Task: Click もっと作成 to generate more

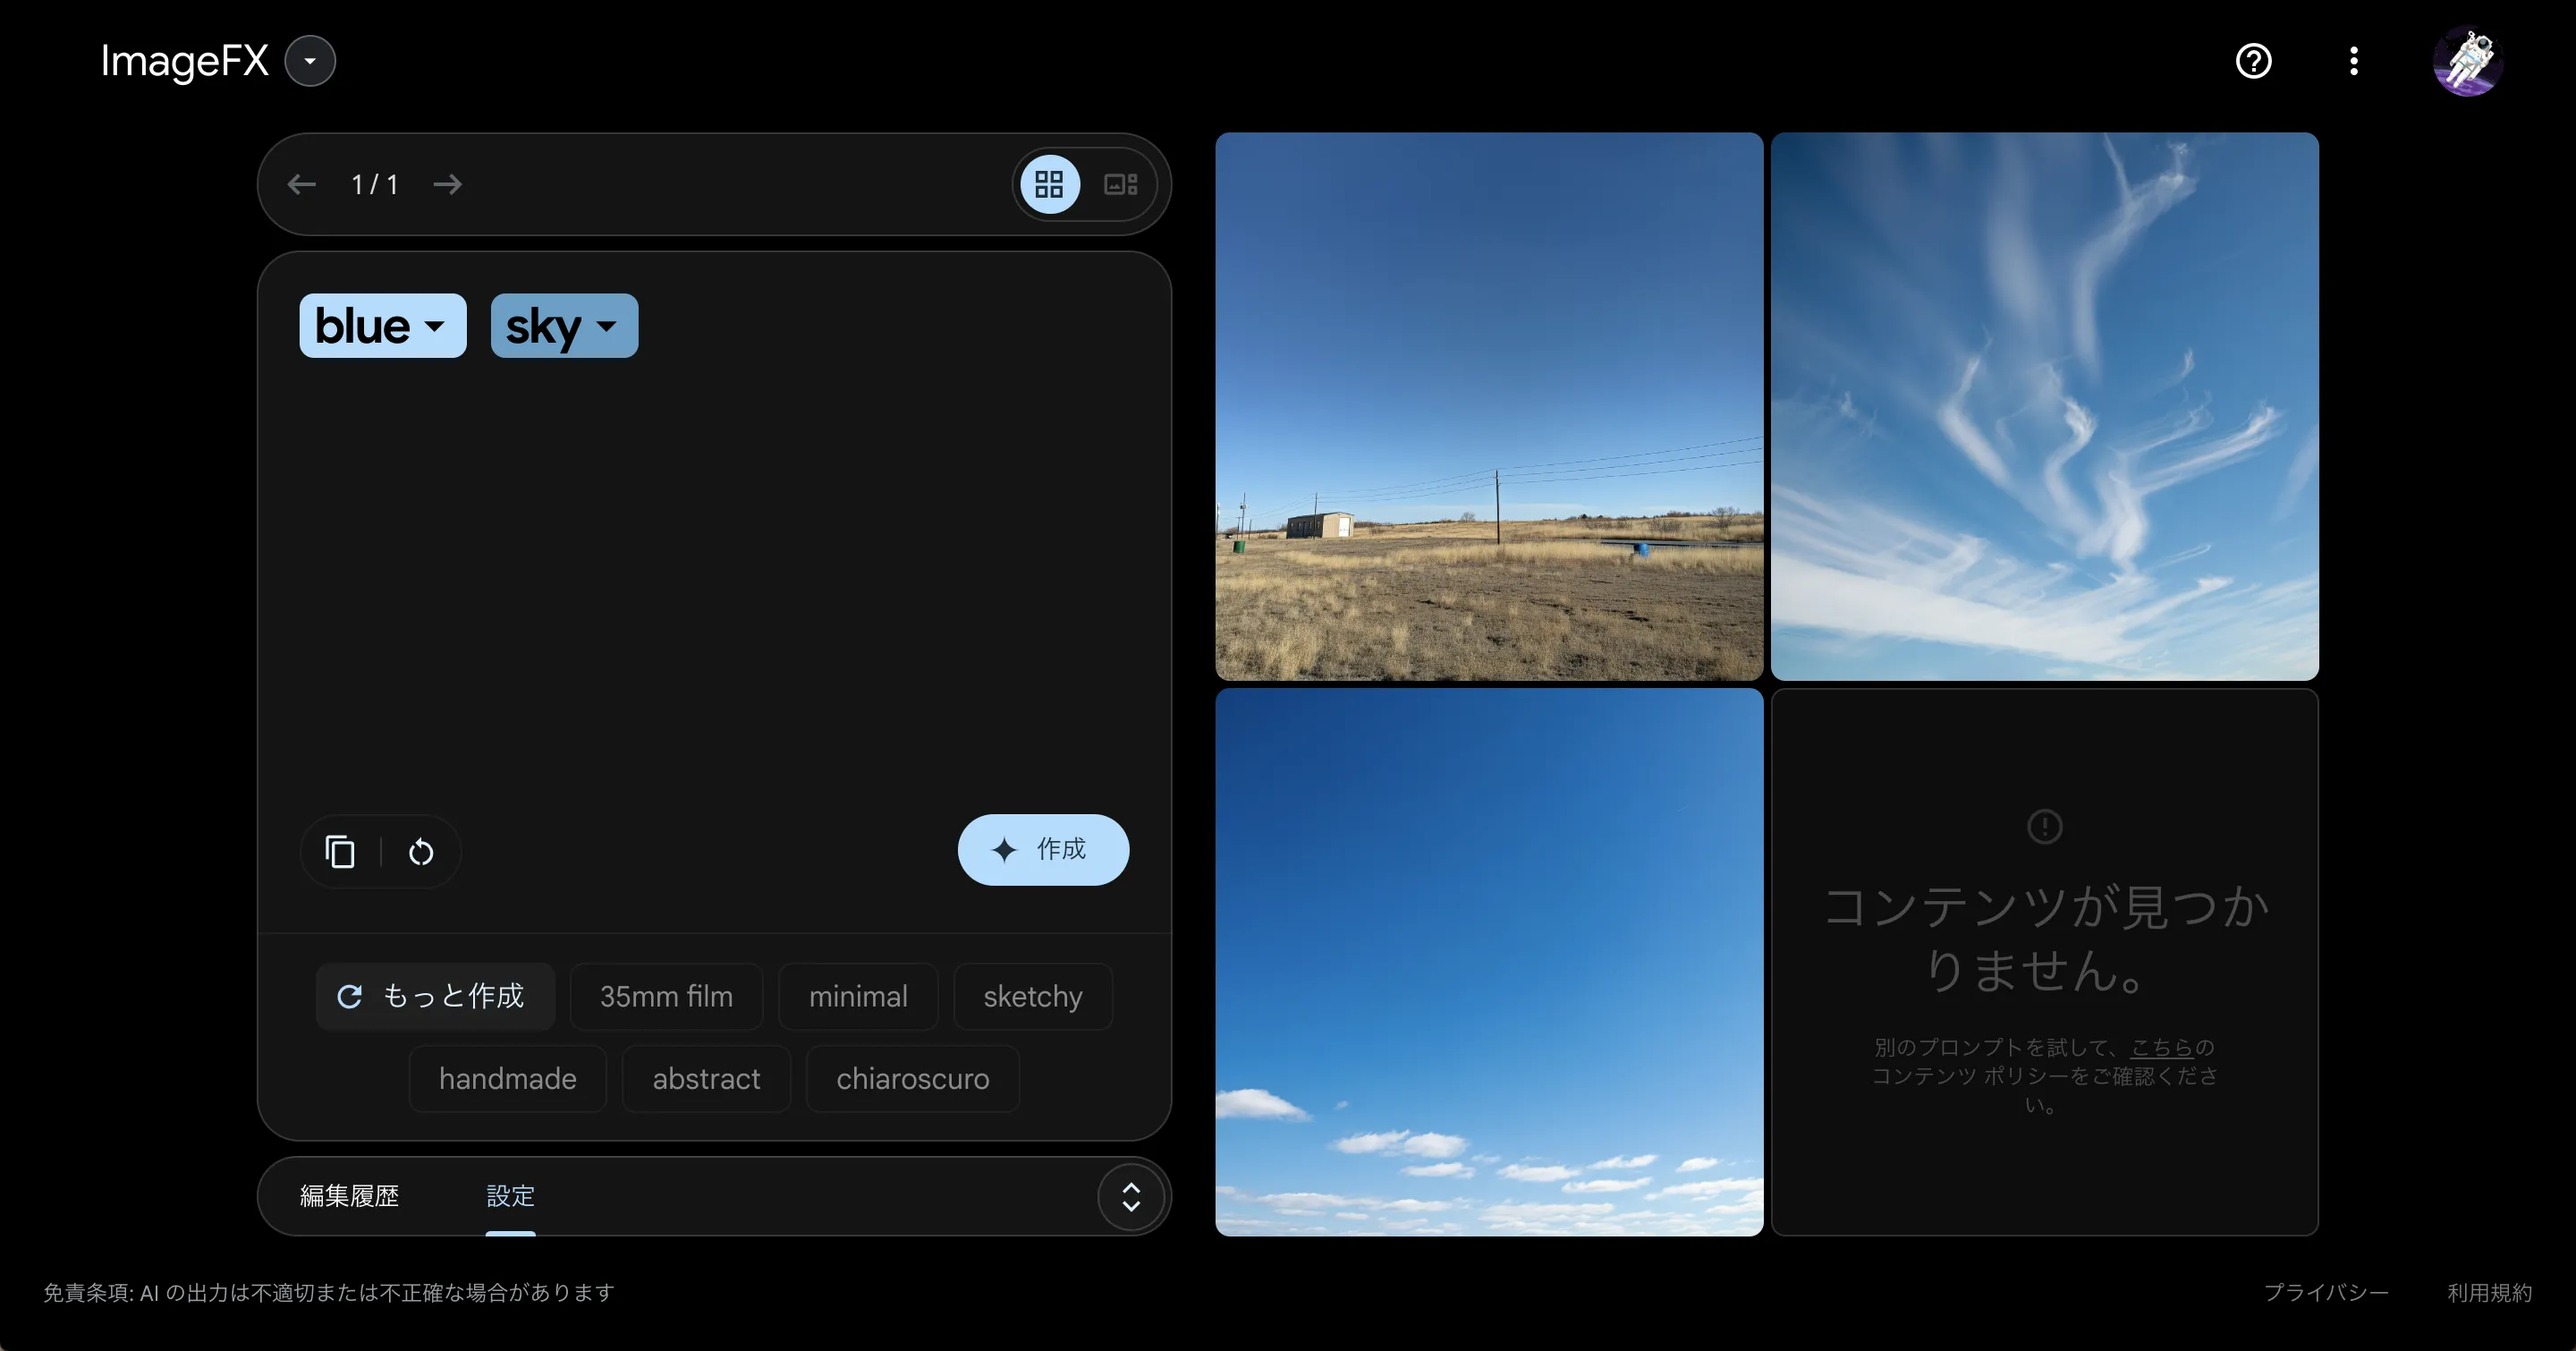Action: [435, 996]
